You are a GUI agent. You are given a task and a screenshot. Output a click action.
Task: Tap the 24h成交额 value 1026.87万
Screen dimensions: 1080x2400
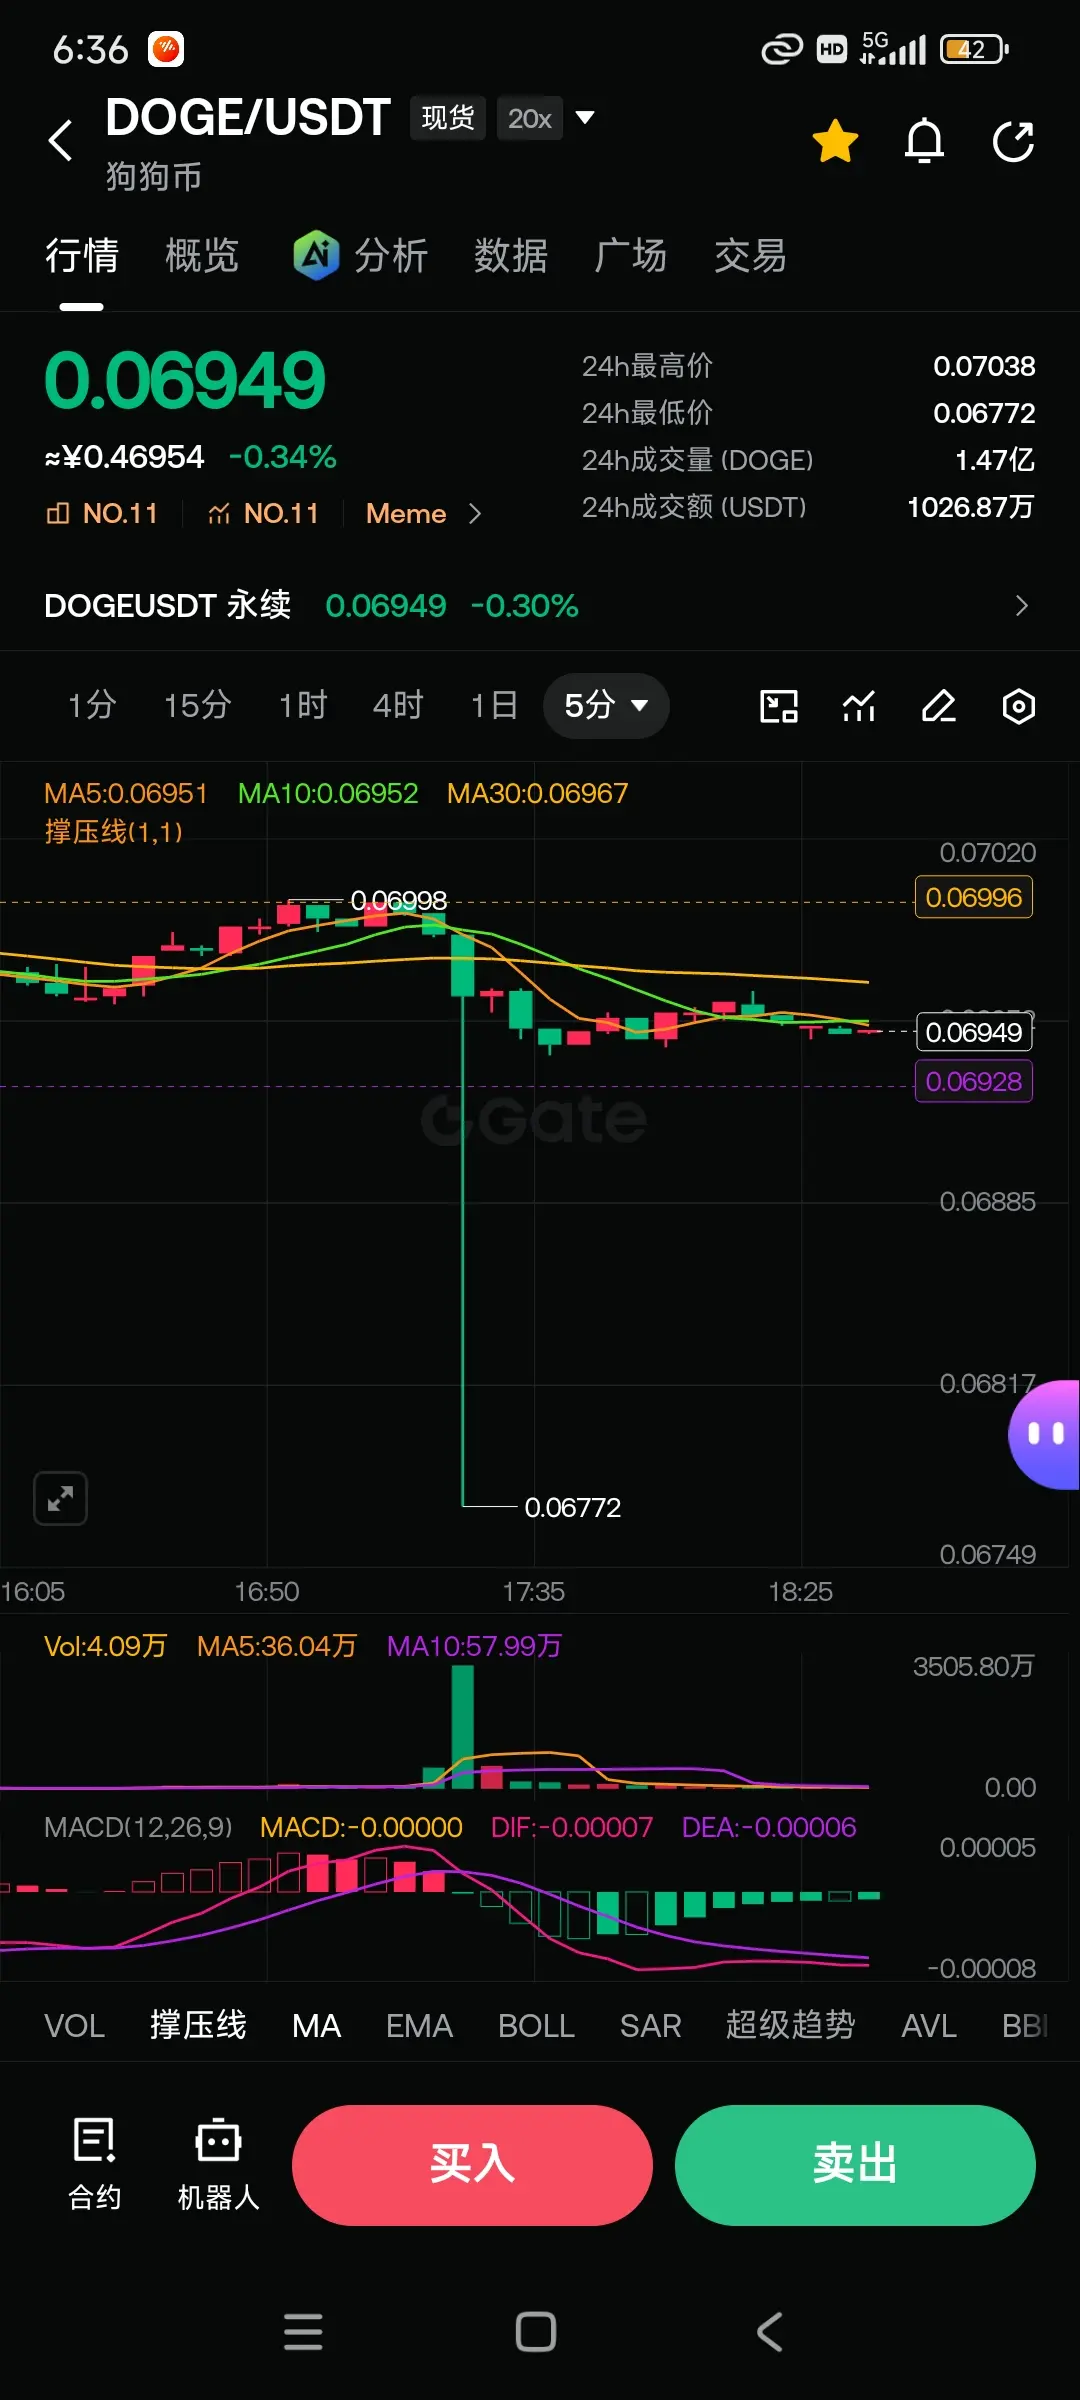tap(971, 507)
